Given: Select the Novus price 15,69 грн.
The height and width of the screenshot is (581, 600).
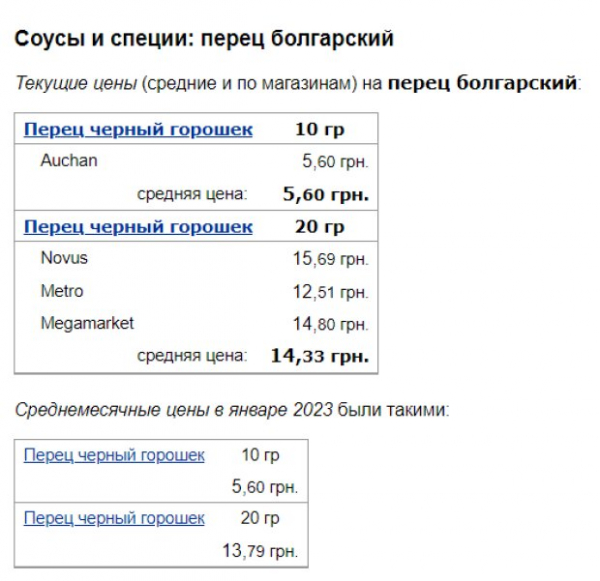Looking at the screenshot, I should click(x=331, y=259).
